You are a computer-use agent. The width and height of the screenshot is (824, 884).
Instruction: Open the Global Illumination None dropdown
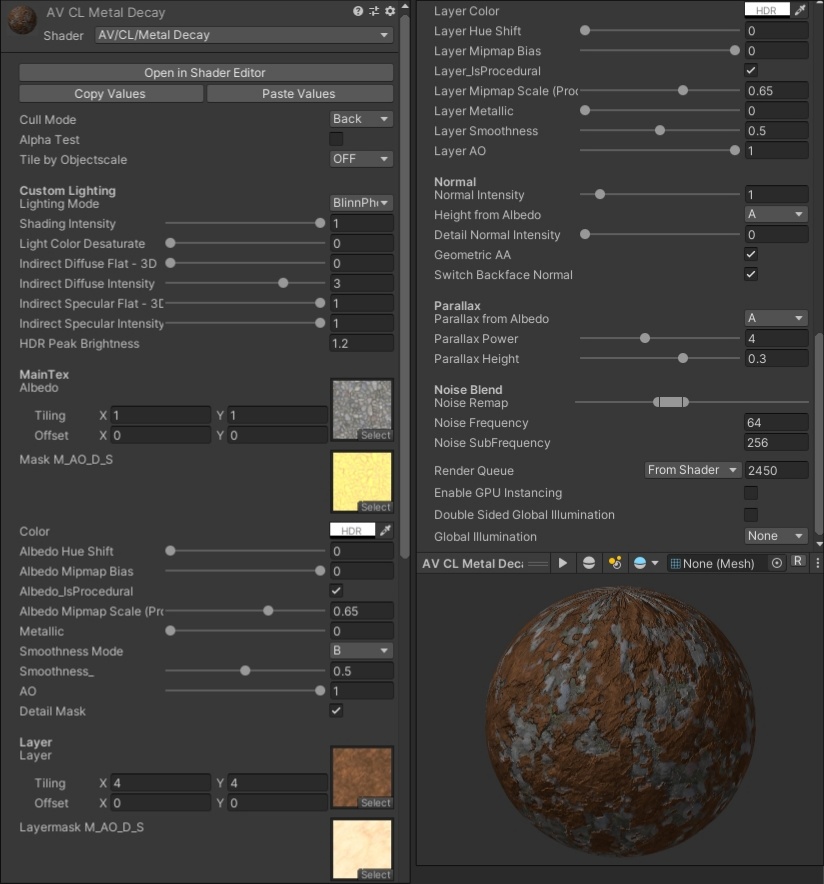coord(775,536)
